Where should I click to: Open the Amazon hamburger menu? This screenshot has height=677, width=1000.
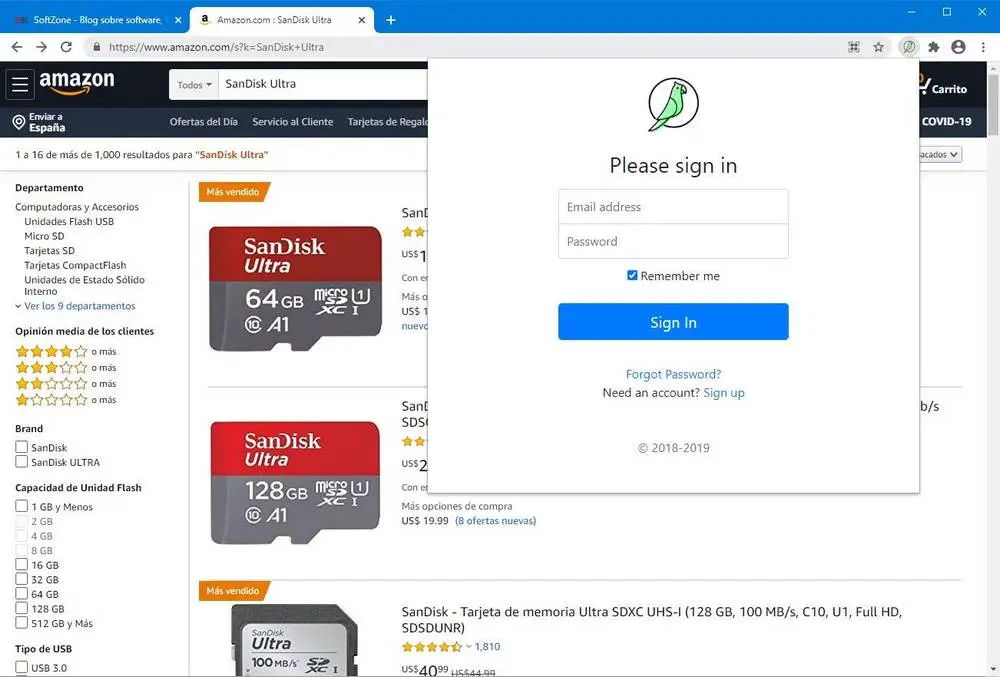(x=20, y=84)
